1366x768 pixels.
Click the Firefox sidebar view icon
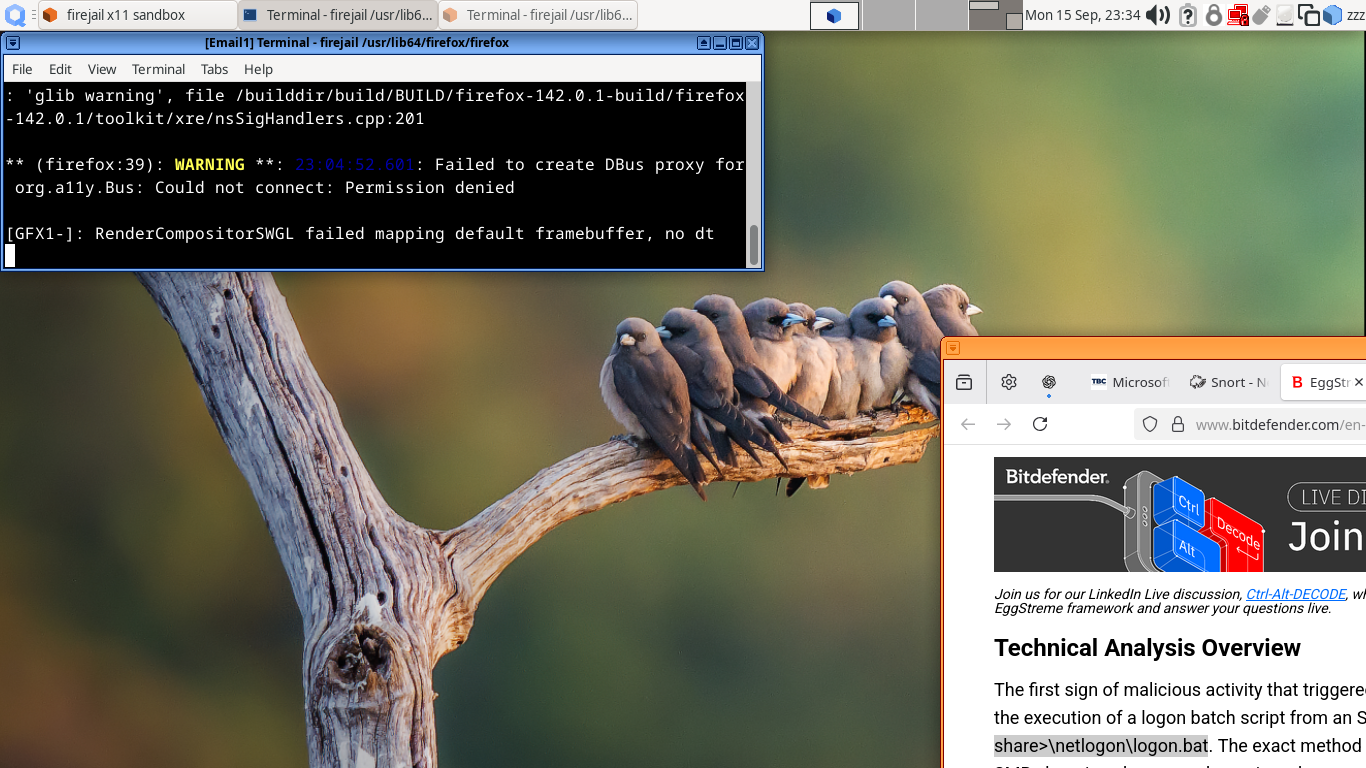pyautogui.click(x=964, y=382)
